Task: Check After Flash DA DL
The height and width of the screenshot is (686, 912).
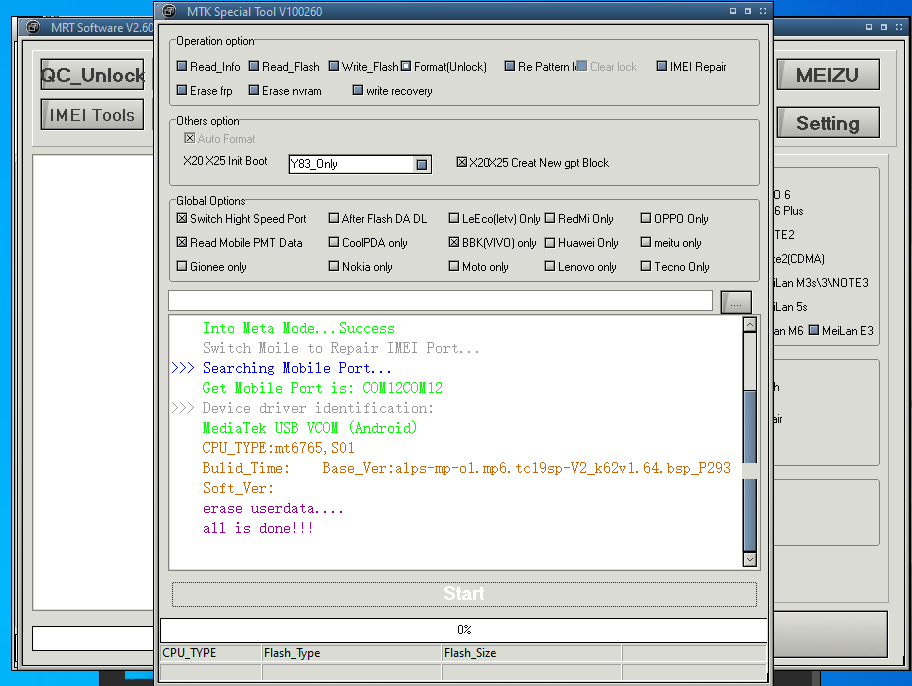Action: point(334,218)
